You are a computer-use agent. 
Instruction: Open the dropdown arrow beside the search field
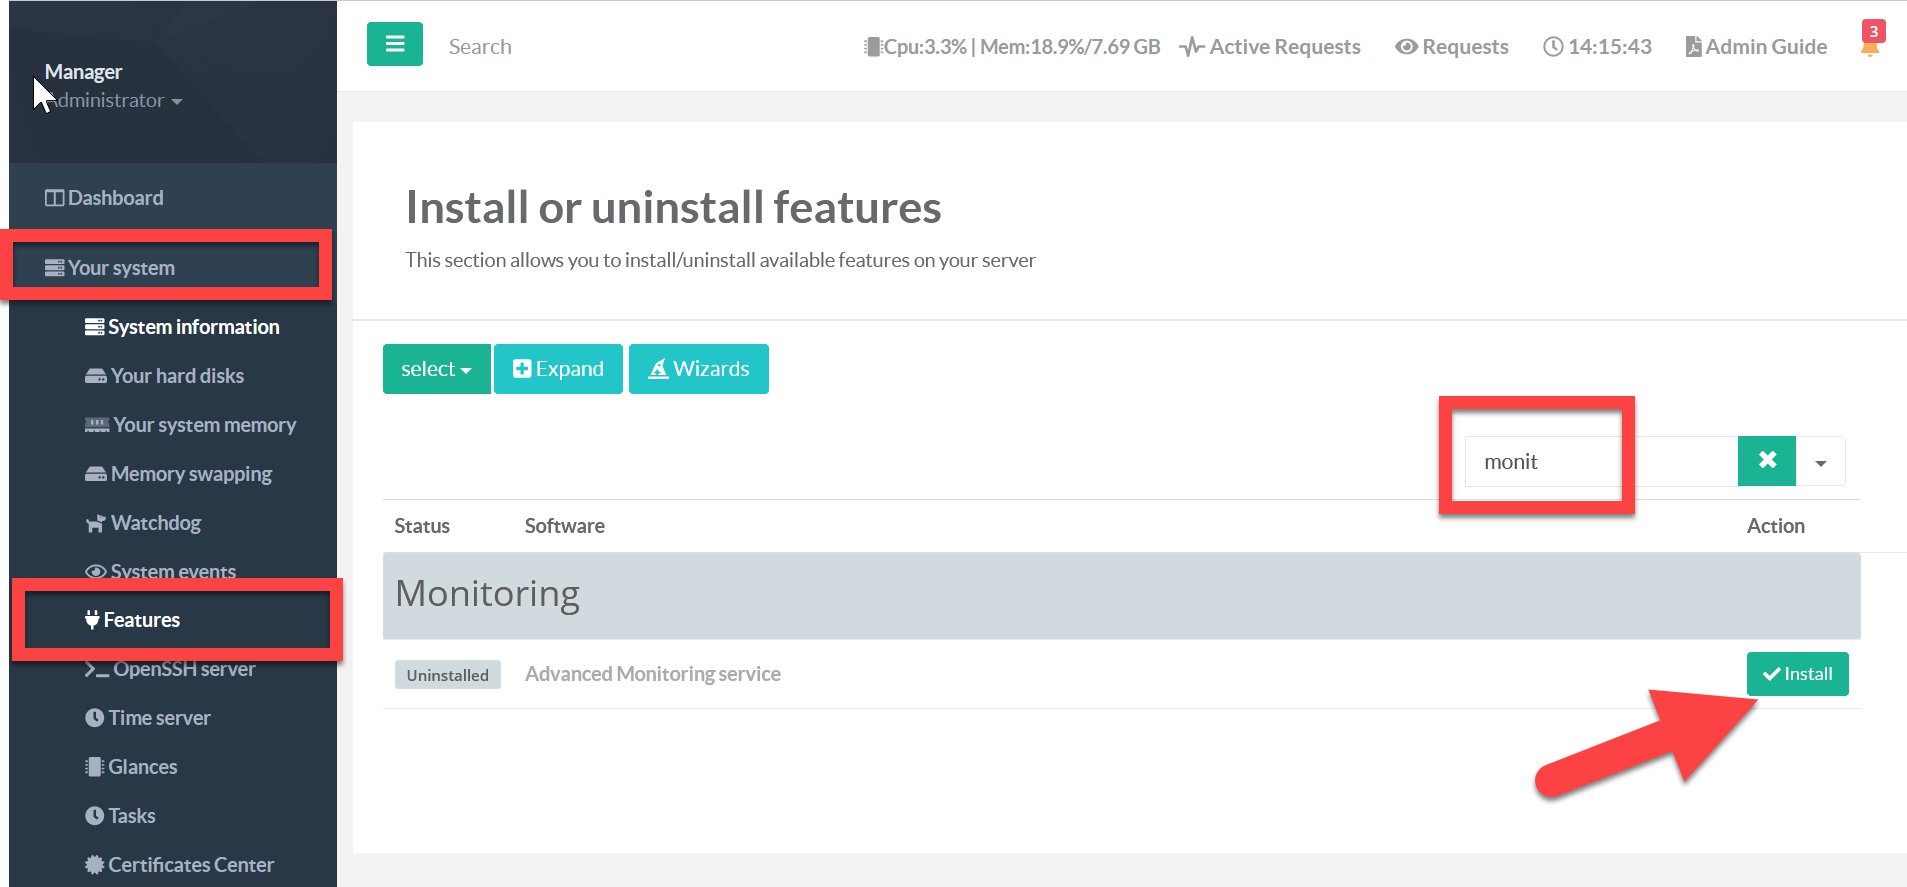[1820, 462]
